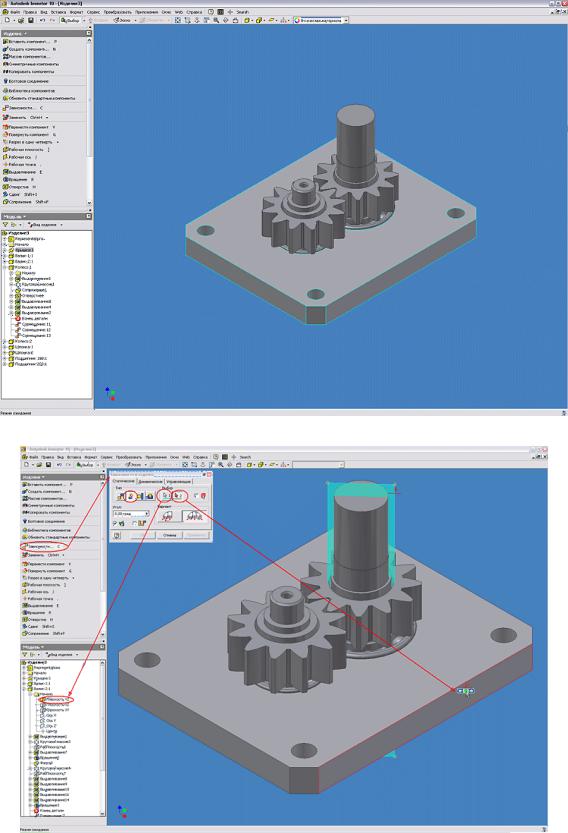
Task: Toggle pick-part-first checkbox in constraint dialog
Action: coord(196,496)
